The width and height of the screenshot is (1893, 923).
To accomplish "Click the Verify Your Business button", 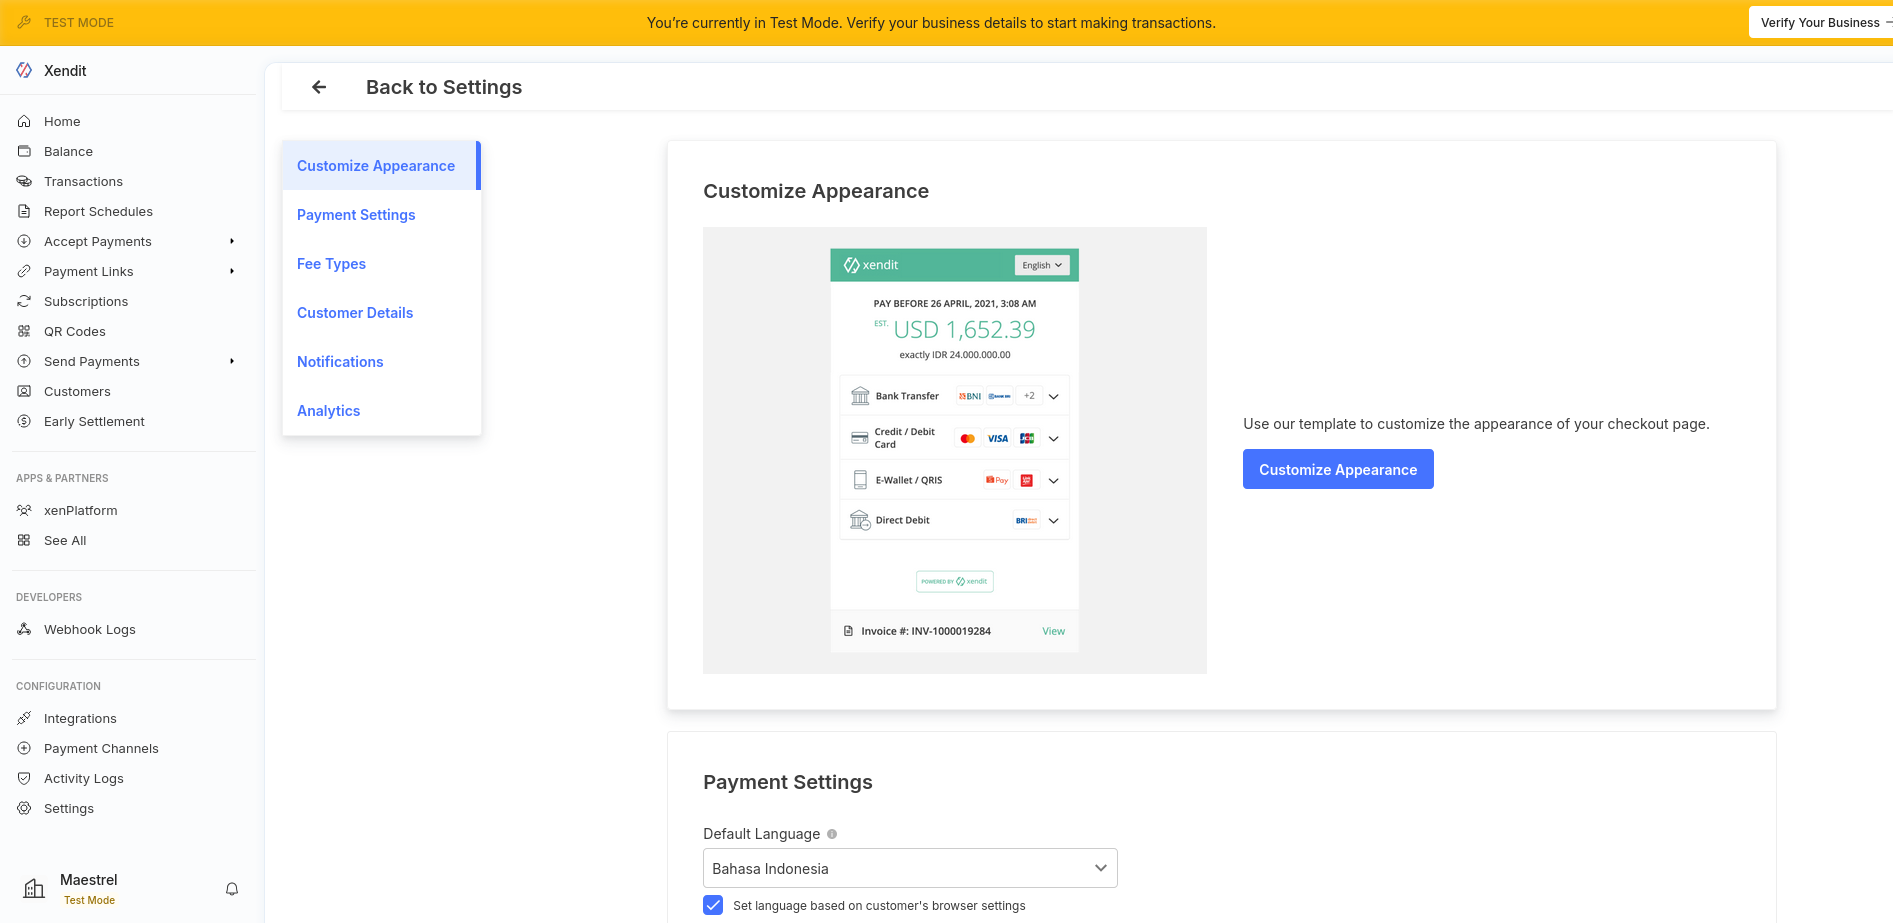I will click(1819, 22).
